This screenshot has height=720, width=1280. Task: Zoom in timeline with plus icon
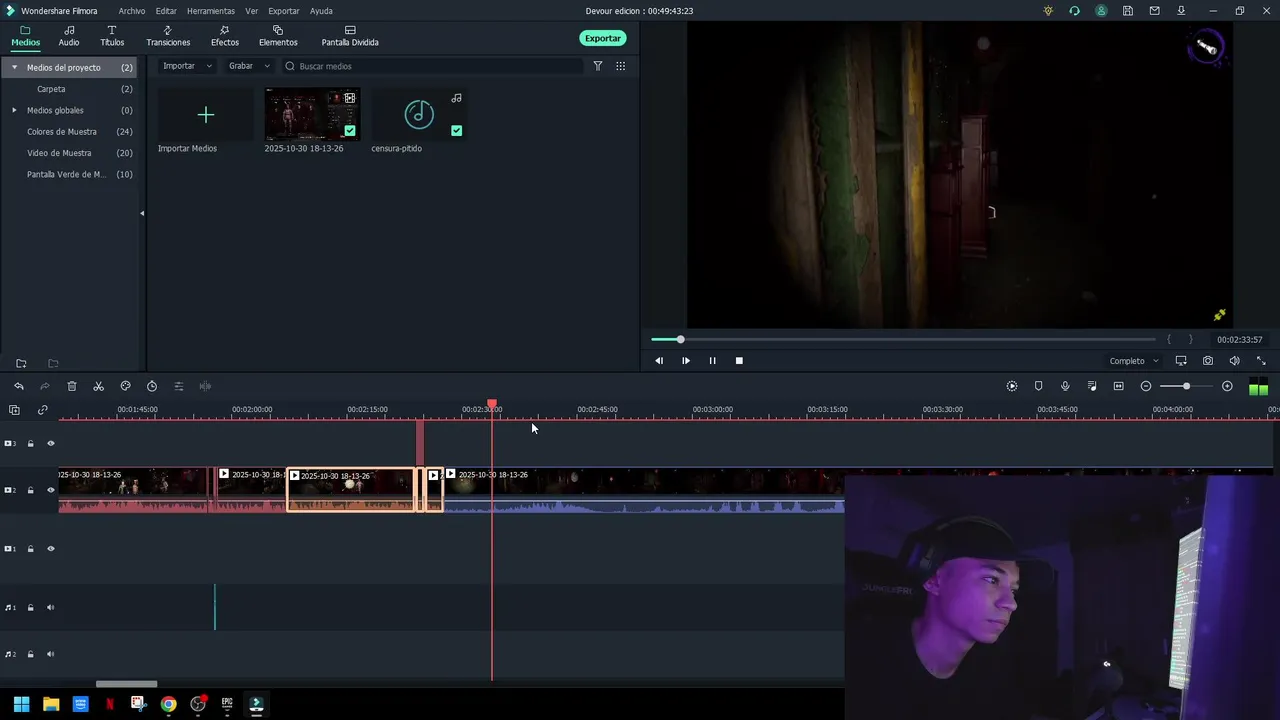1227,386
